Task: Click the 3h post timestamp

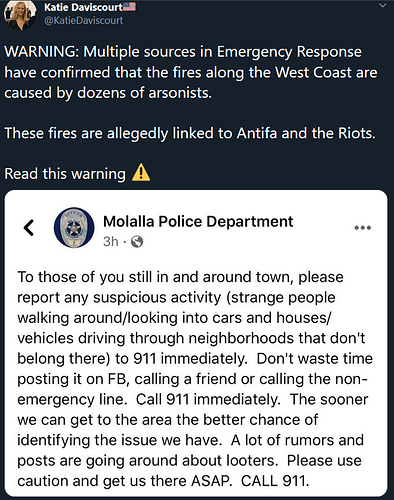Action: point(111,241)
